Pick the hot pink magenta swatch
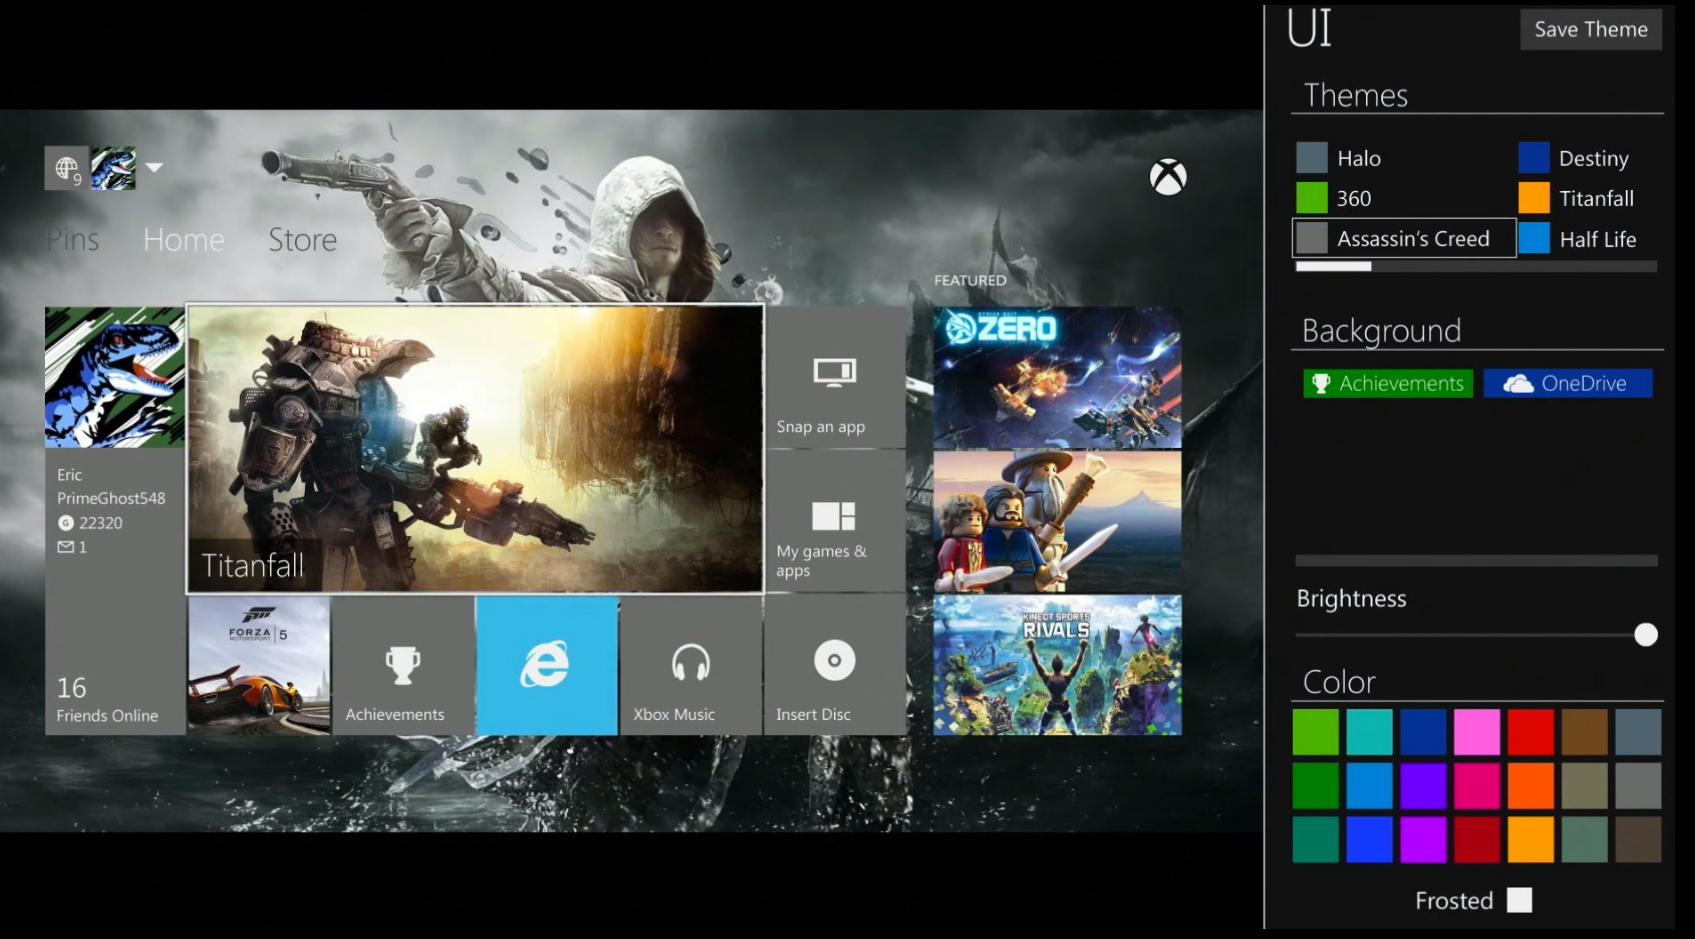This screenshot has height=939, width=1695. point(1477,786)
